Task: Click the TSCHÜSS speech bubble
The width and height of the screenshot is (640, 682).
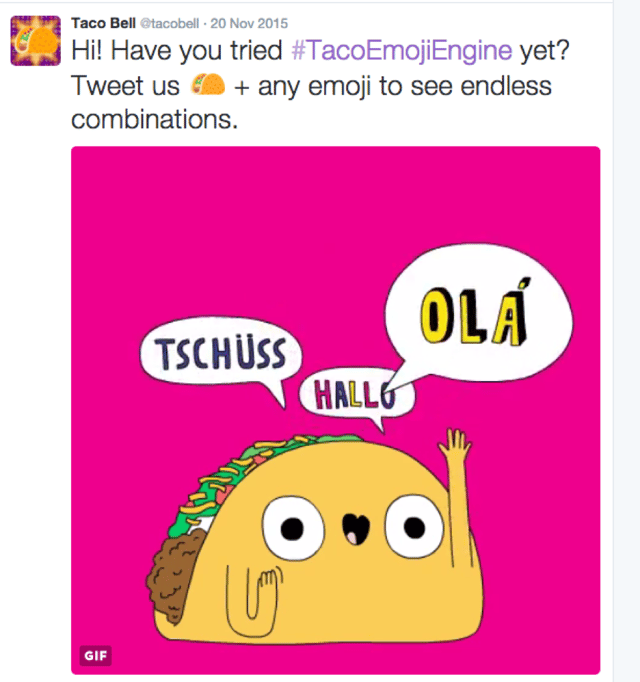Action: (x=221, y=351)
